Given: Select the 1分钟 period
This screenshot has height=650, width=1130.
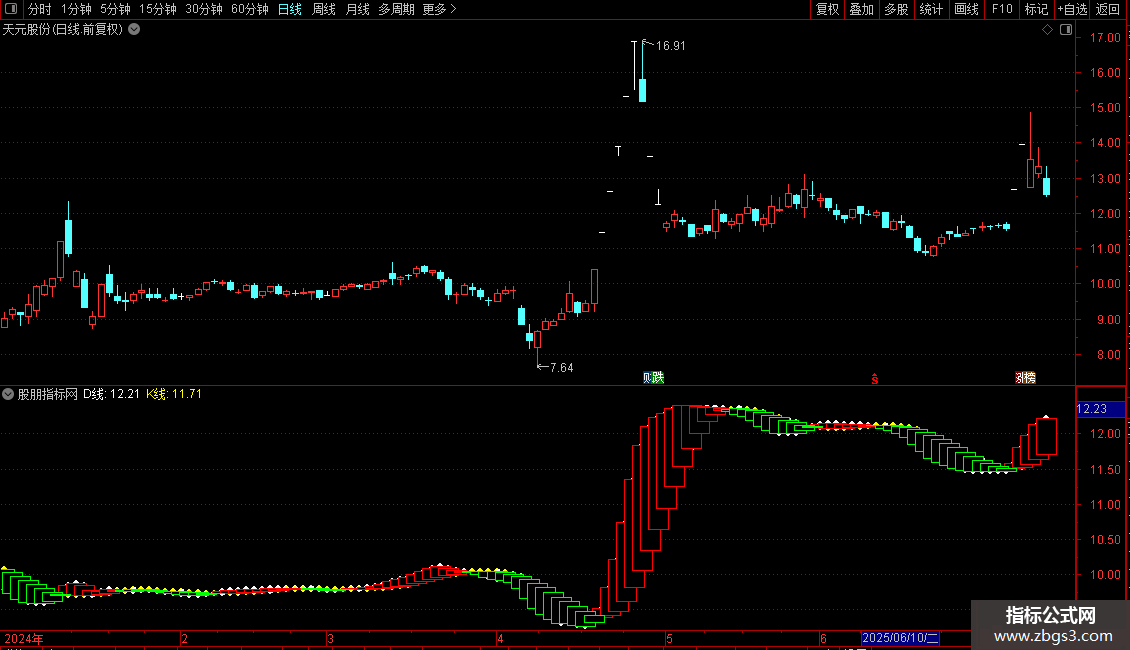Looking at the screenshot, I should coord(76,9).
